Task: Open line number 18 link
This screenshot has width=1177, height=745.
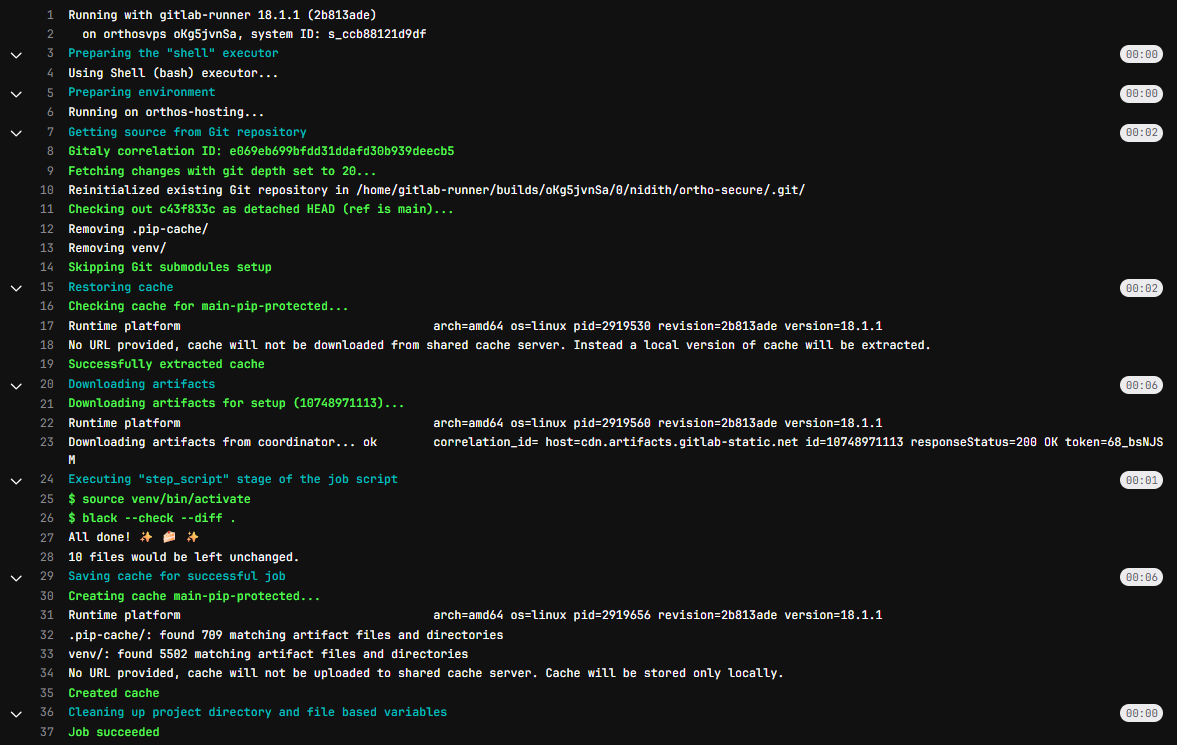Action: (x=47, y=345)
